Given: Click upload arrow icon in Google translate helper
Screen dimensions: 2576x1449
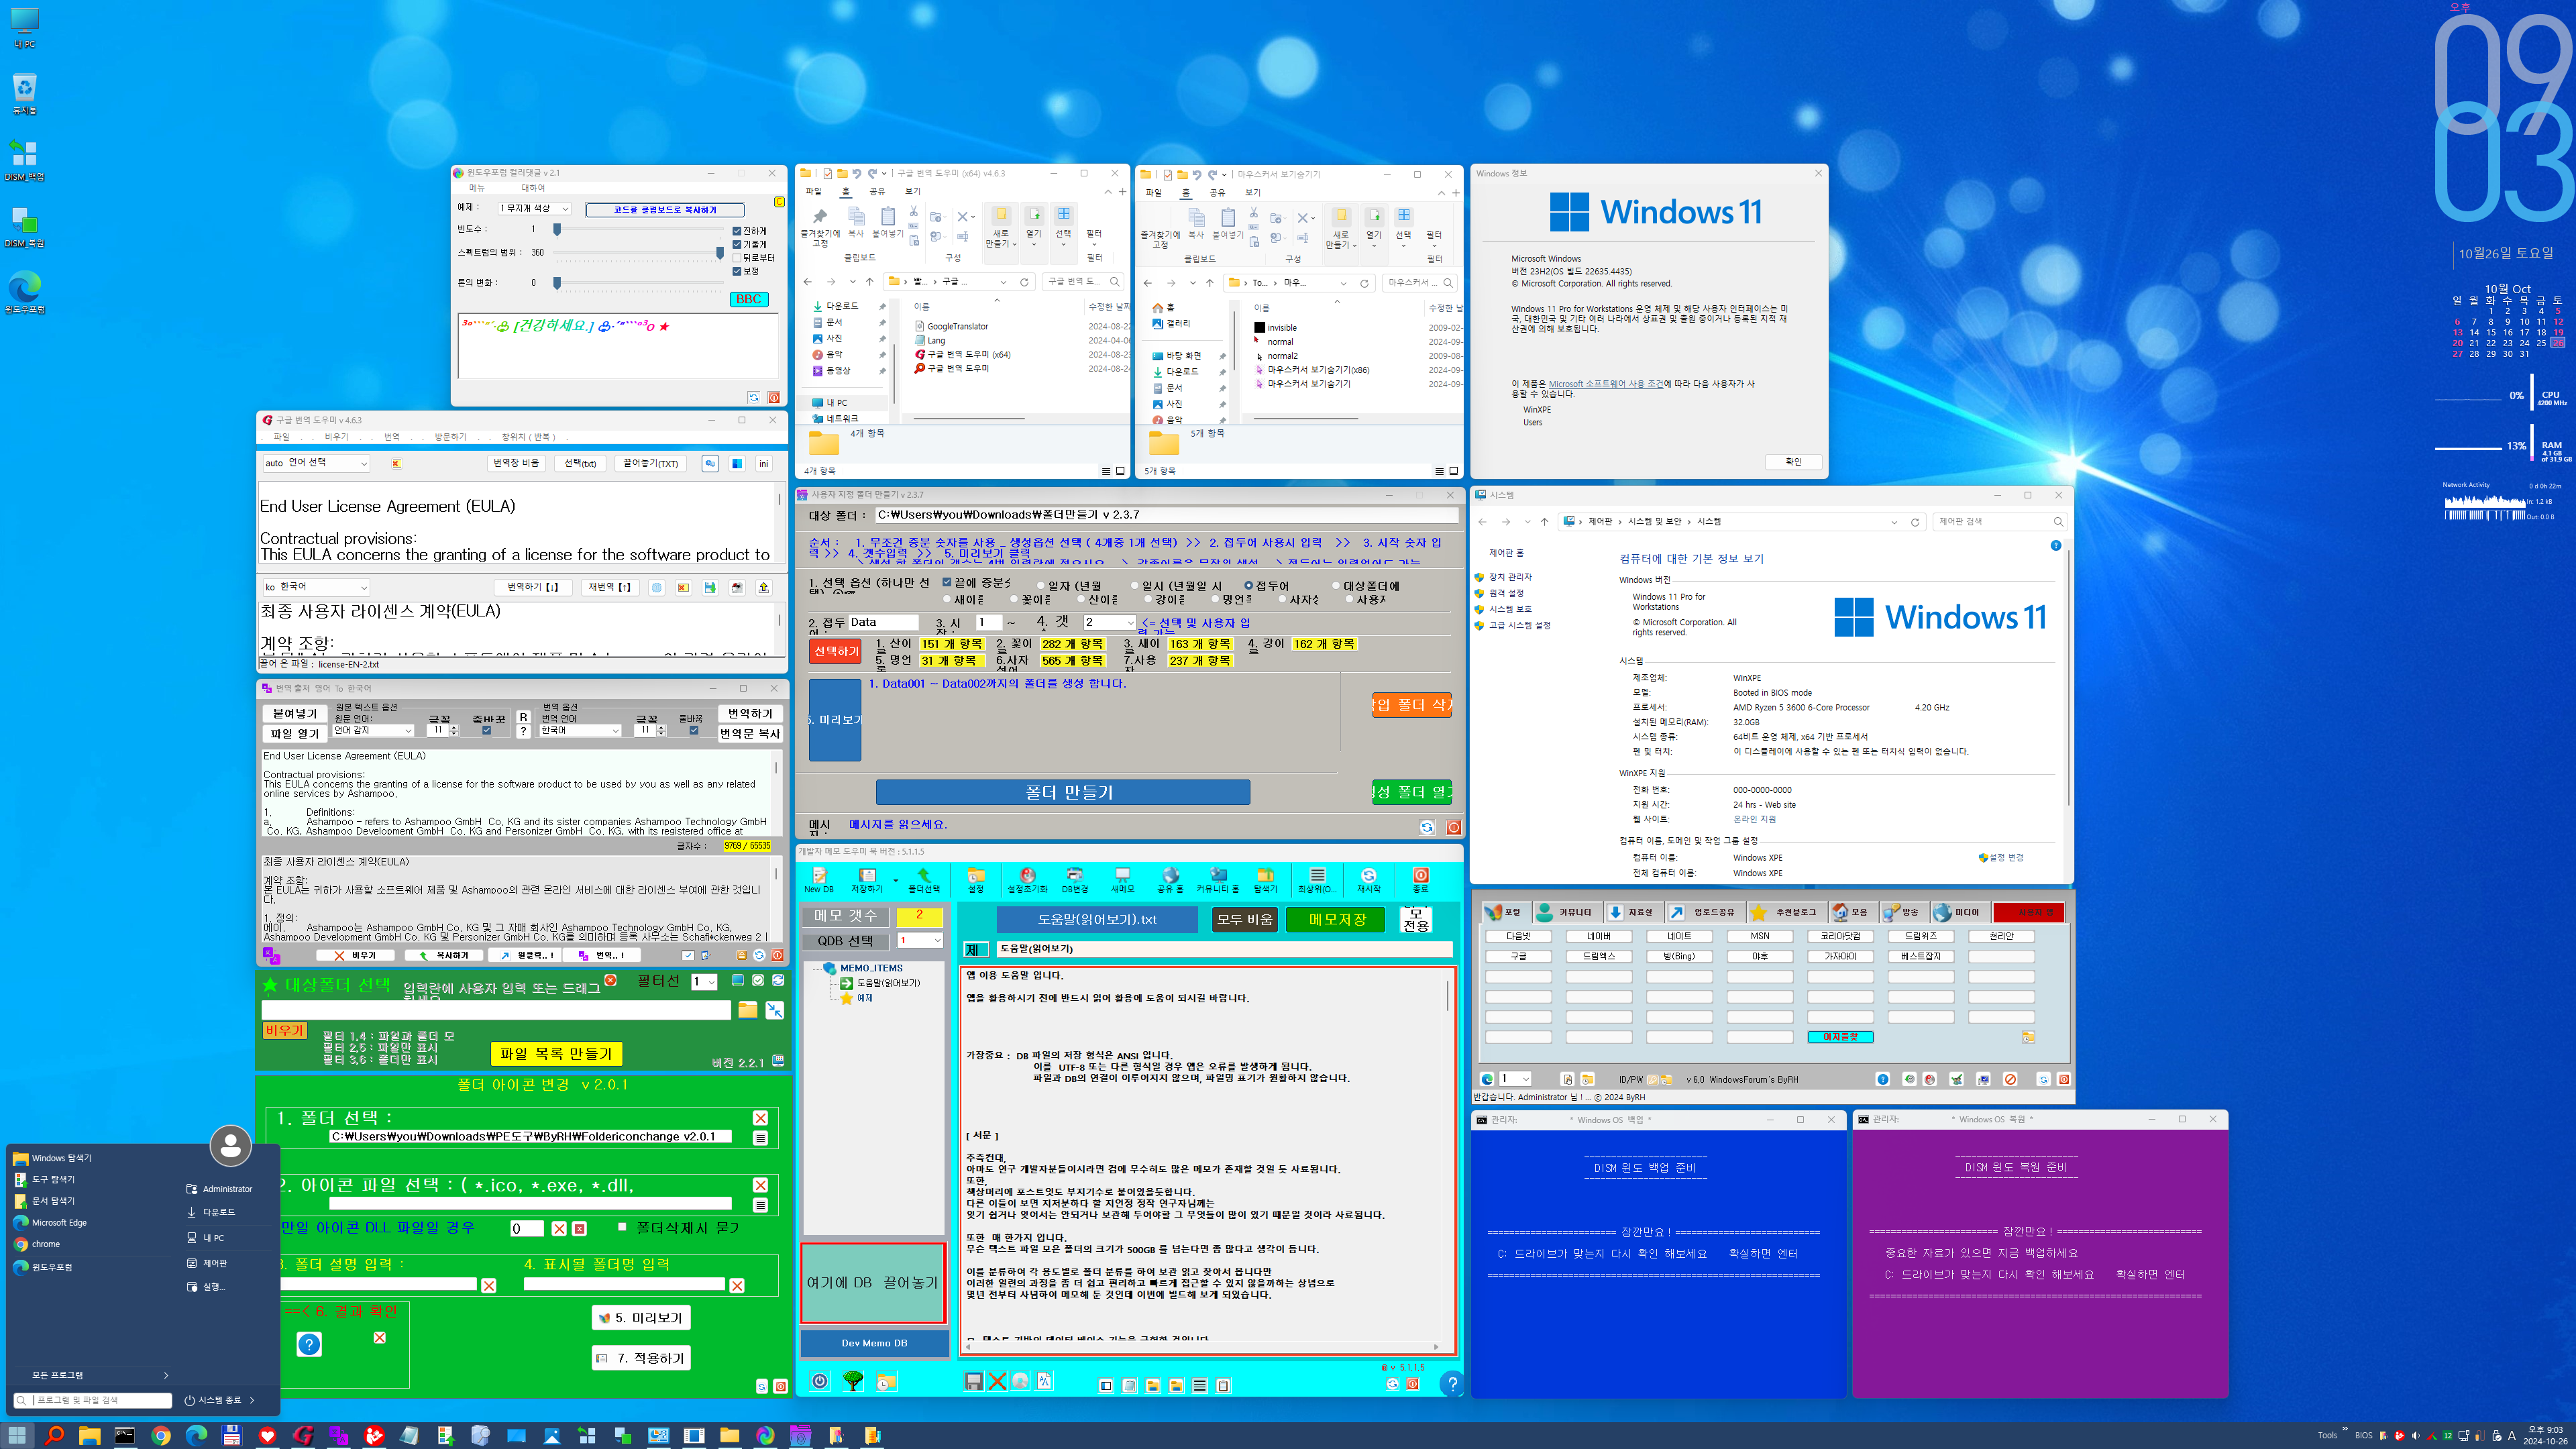Looking at the screenshot, I should point(764,587).
